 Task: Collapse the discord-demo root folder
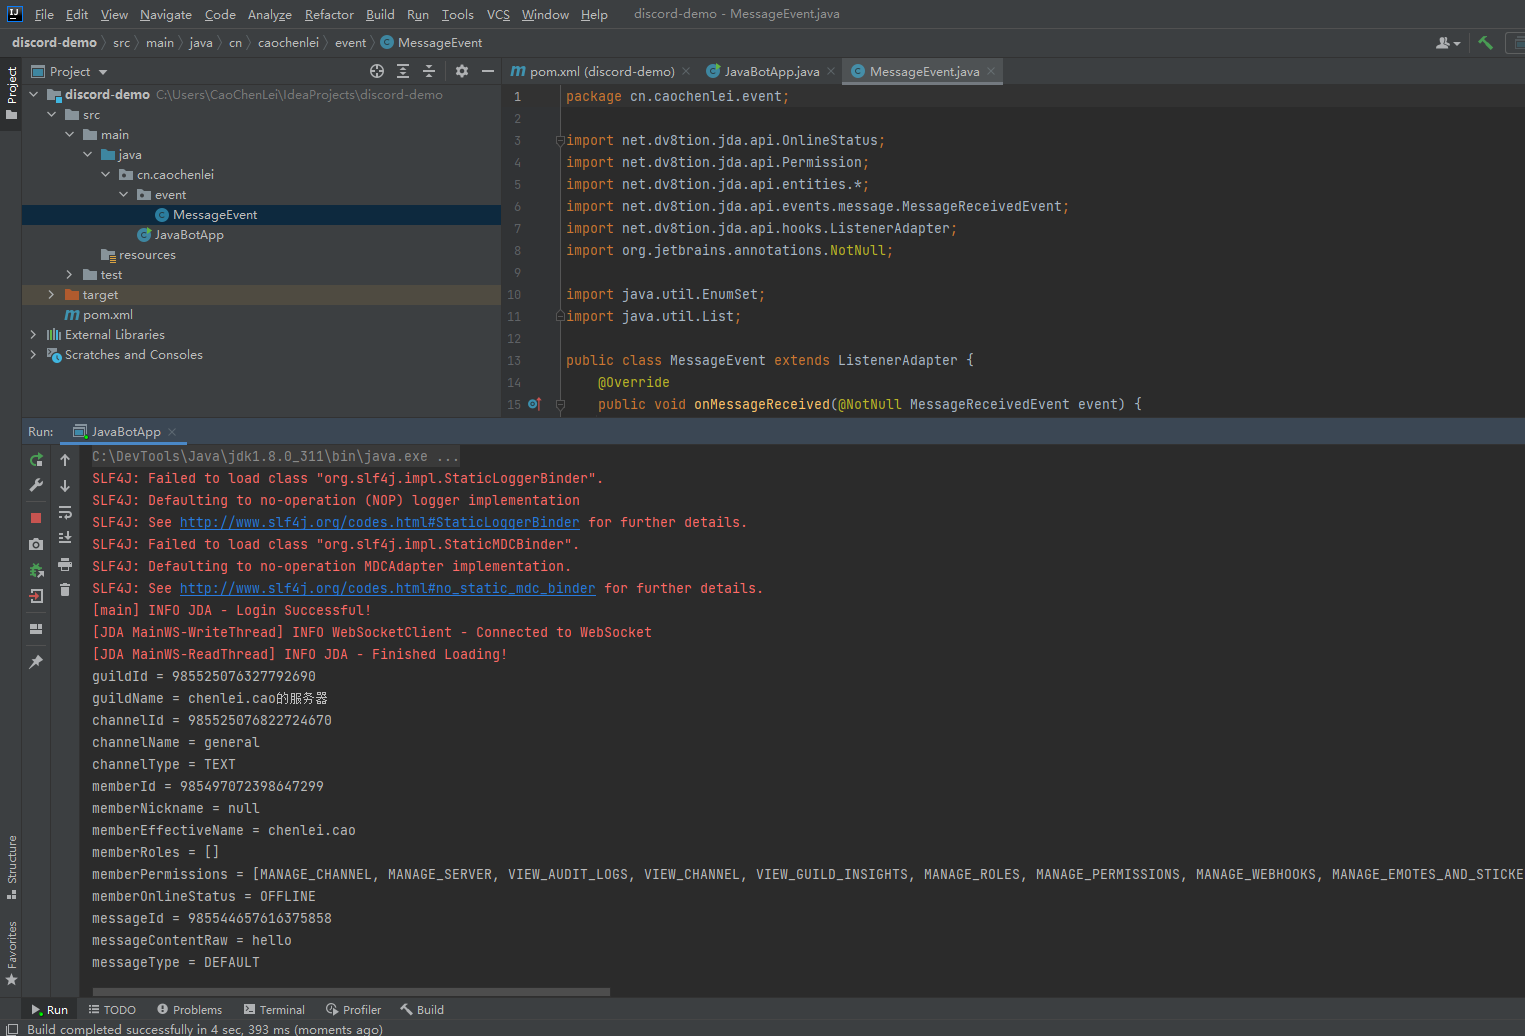34,95
